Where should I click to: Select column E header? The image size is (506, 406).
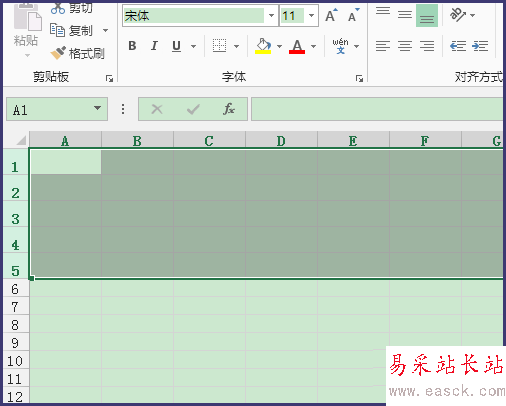point(353,140)
